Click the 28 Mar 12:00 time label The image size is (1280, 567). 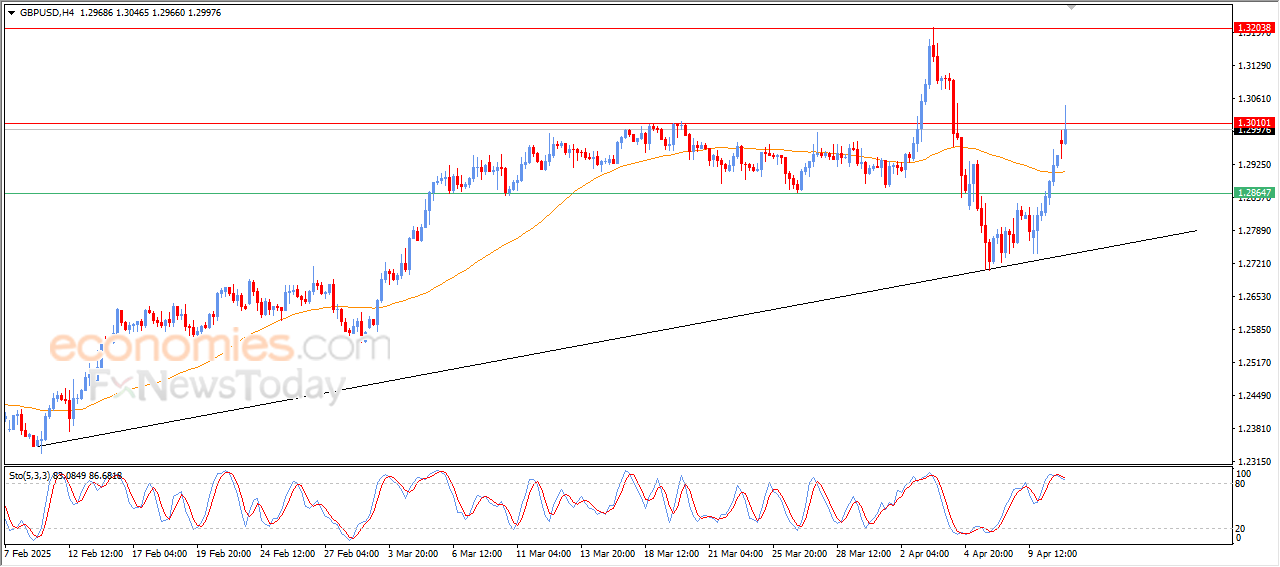pos(863,553)
